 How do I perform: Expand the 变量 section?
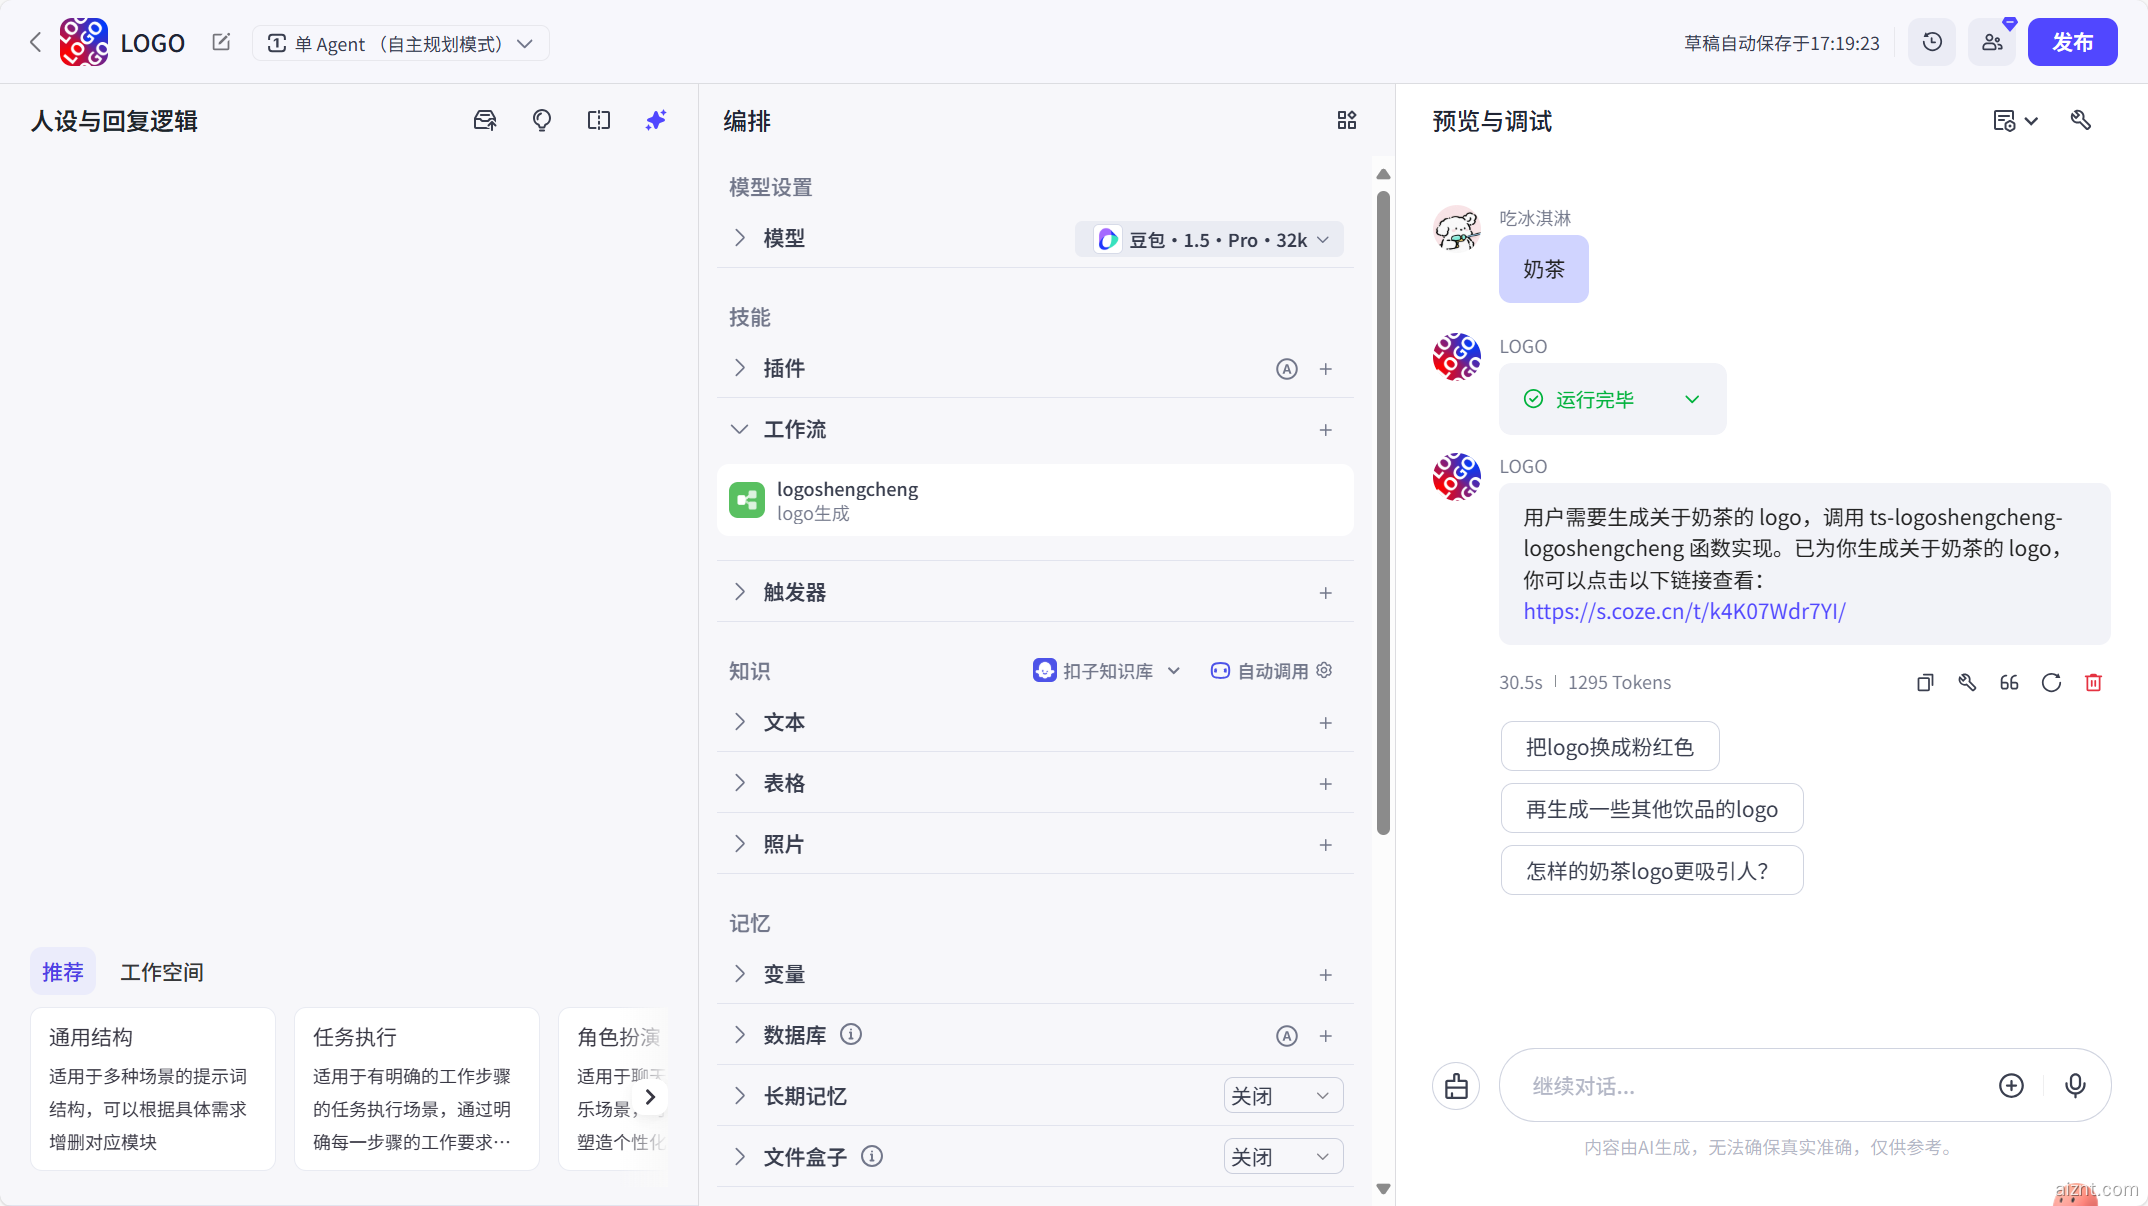(740, 974)
